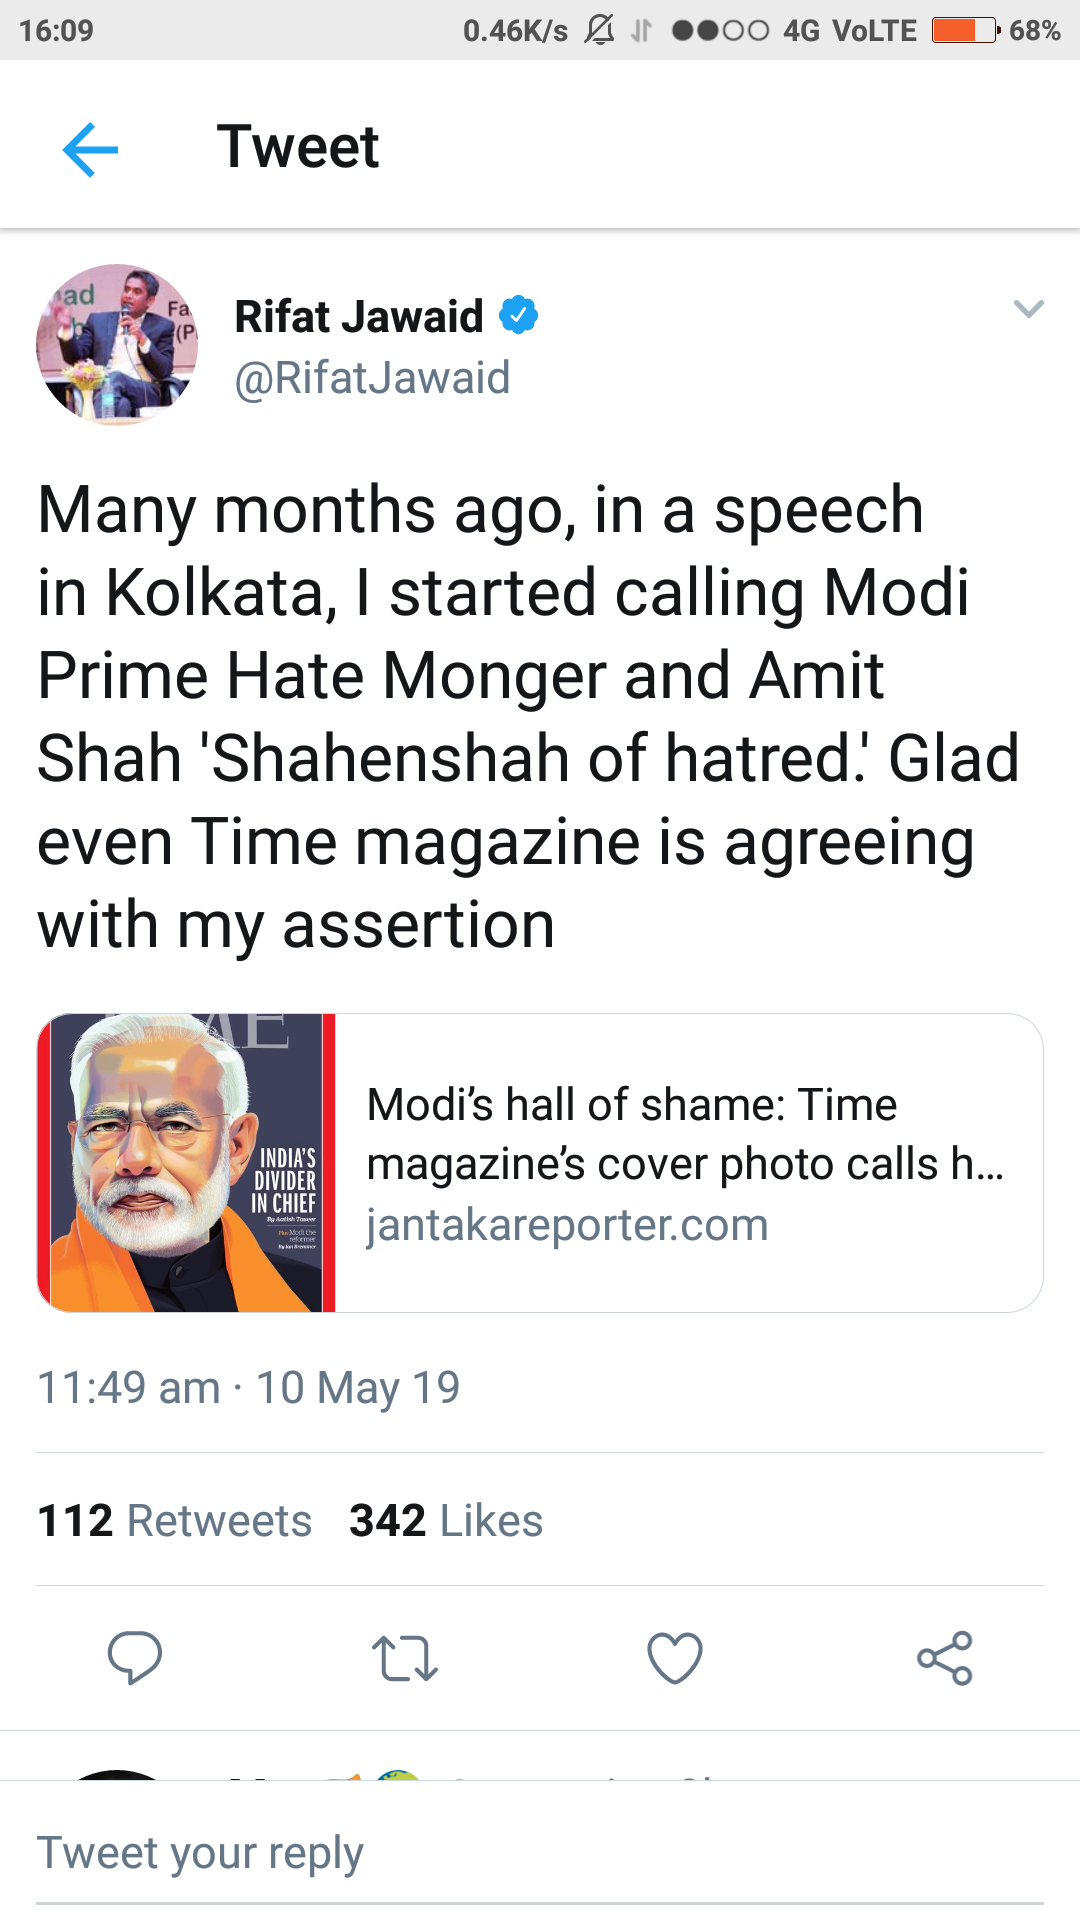
Task: Tap the Rifat Jawaid display name
Action: coord(359,316)
